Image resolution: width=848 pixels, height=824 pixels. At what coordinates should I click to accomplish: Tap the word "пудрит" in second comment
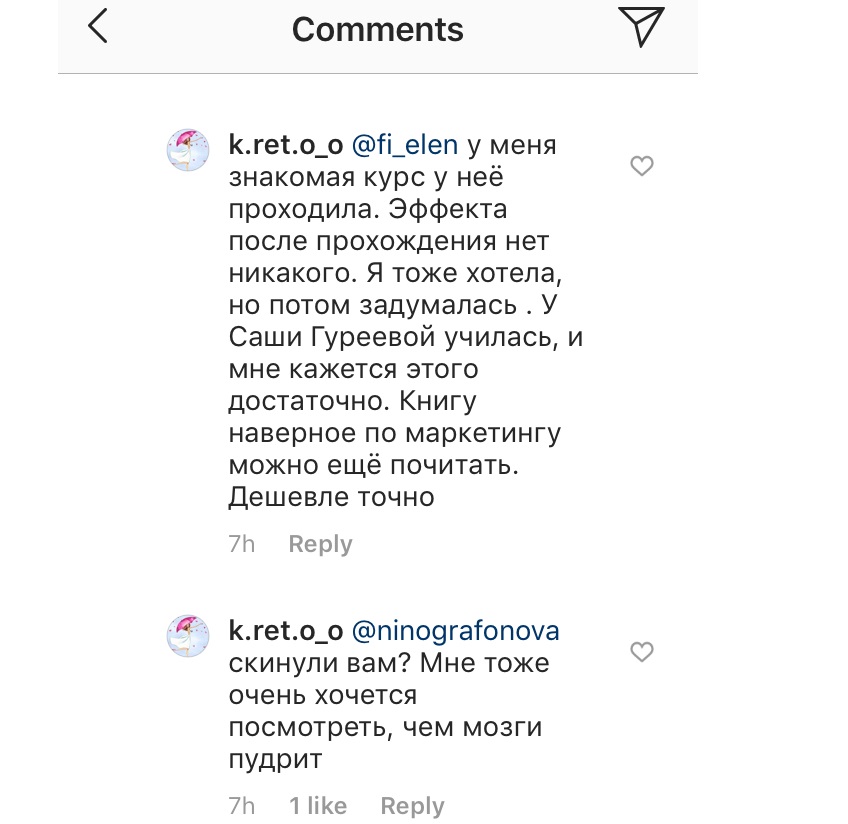tap(276, 759)
